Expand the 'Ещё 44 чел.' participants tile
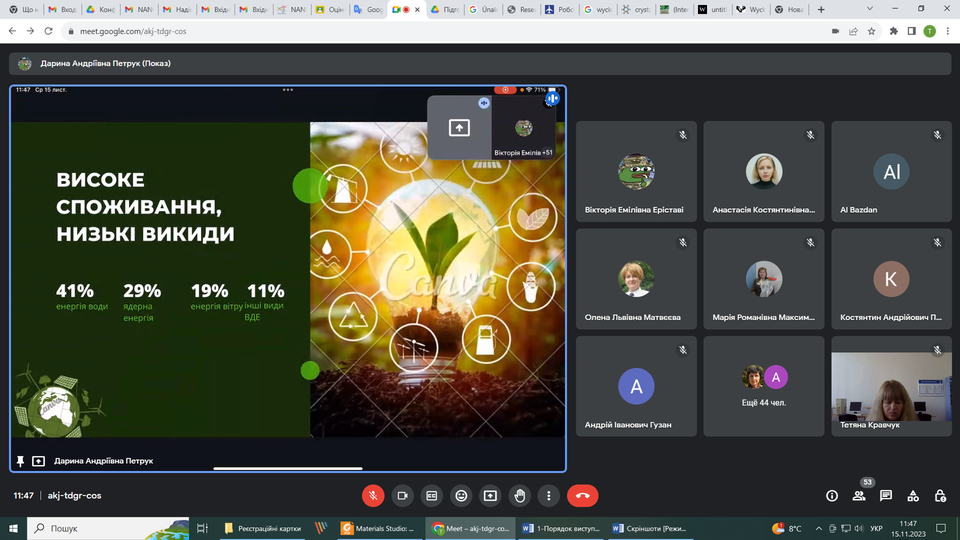This screenshot has width=960, height=540. [x=764, y=386]
